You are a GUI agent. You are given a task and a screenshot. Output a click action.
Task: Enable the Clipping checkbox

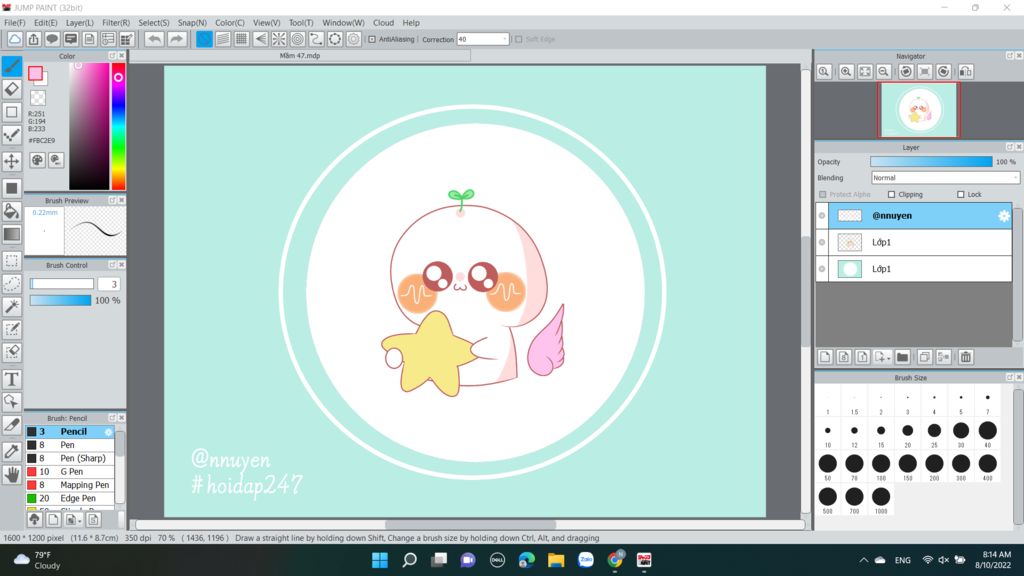click(x=891, y=195)
